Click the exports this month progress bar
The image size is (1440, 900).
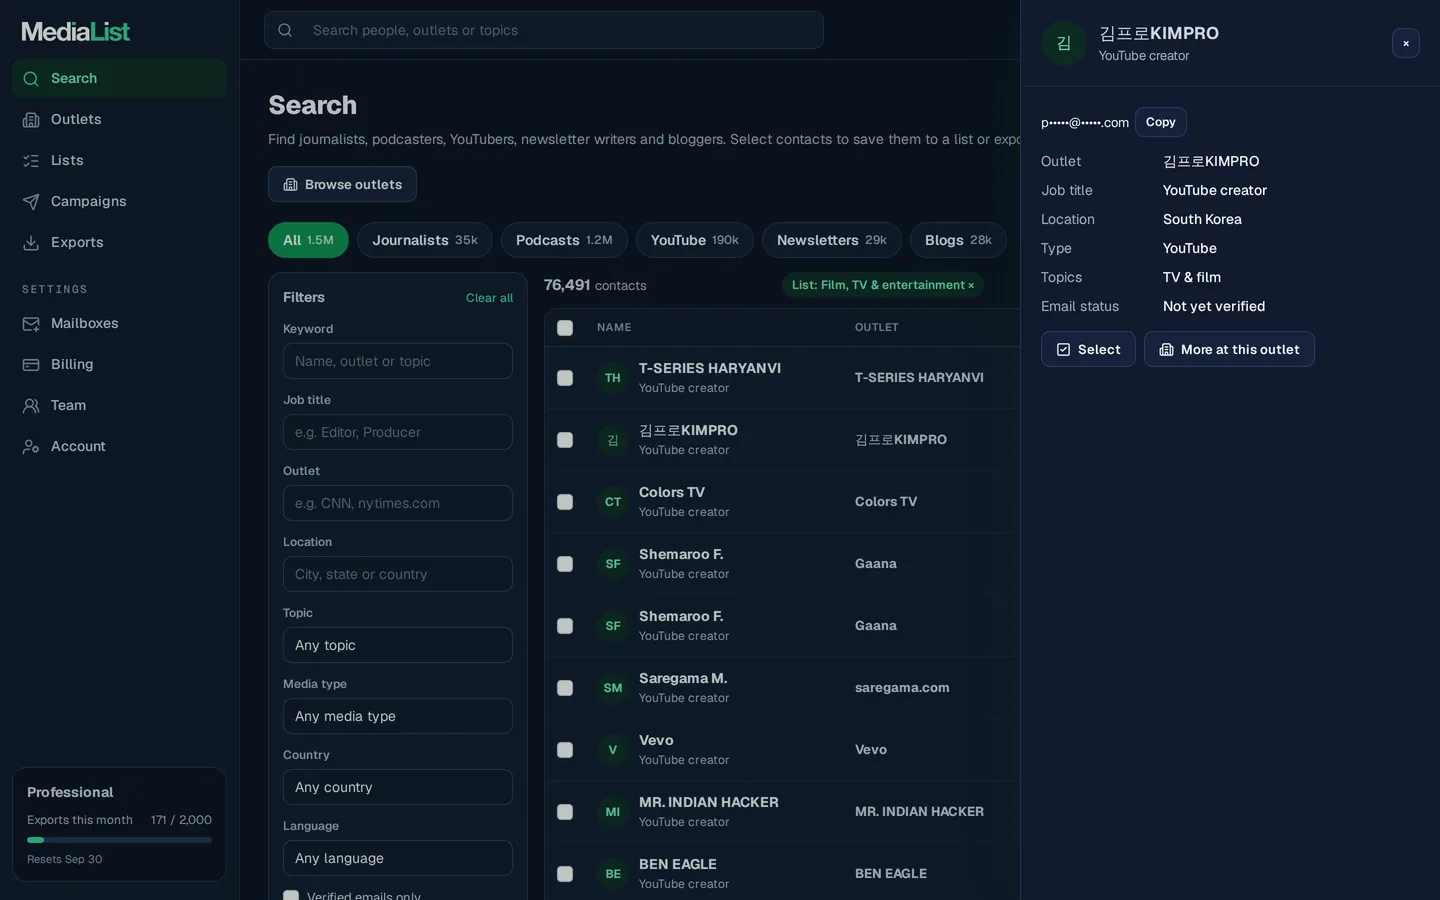click(119, 840)
